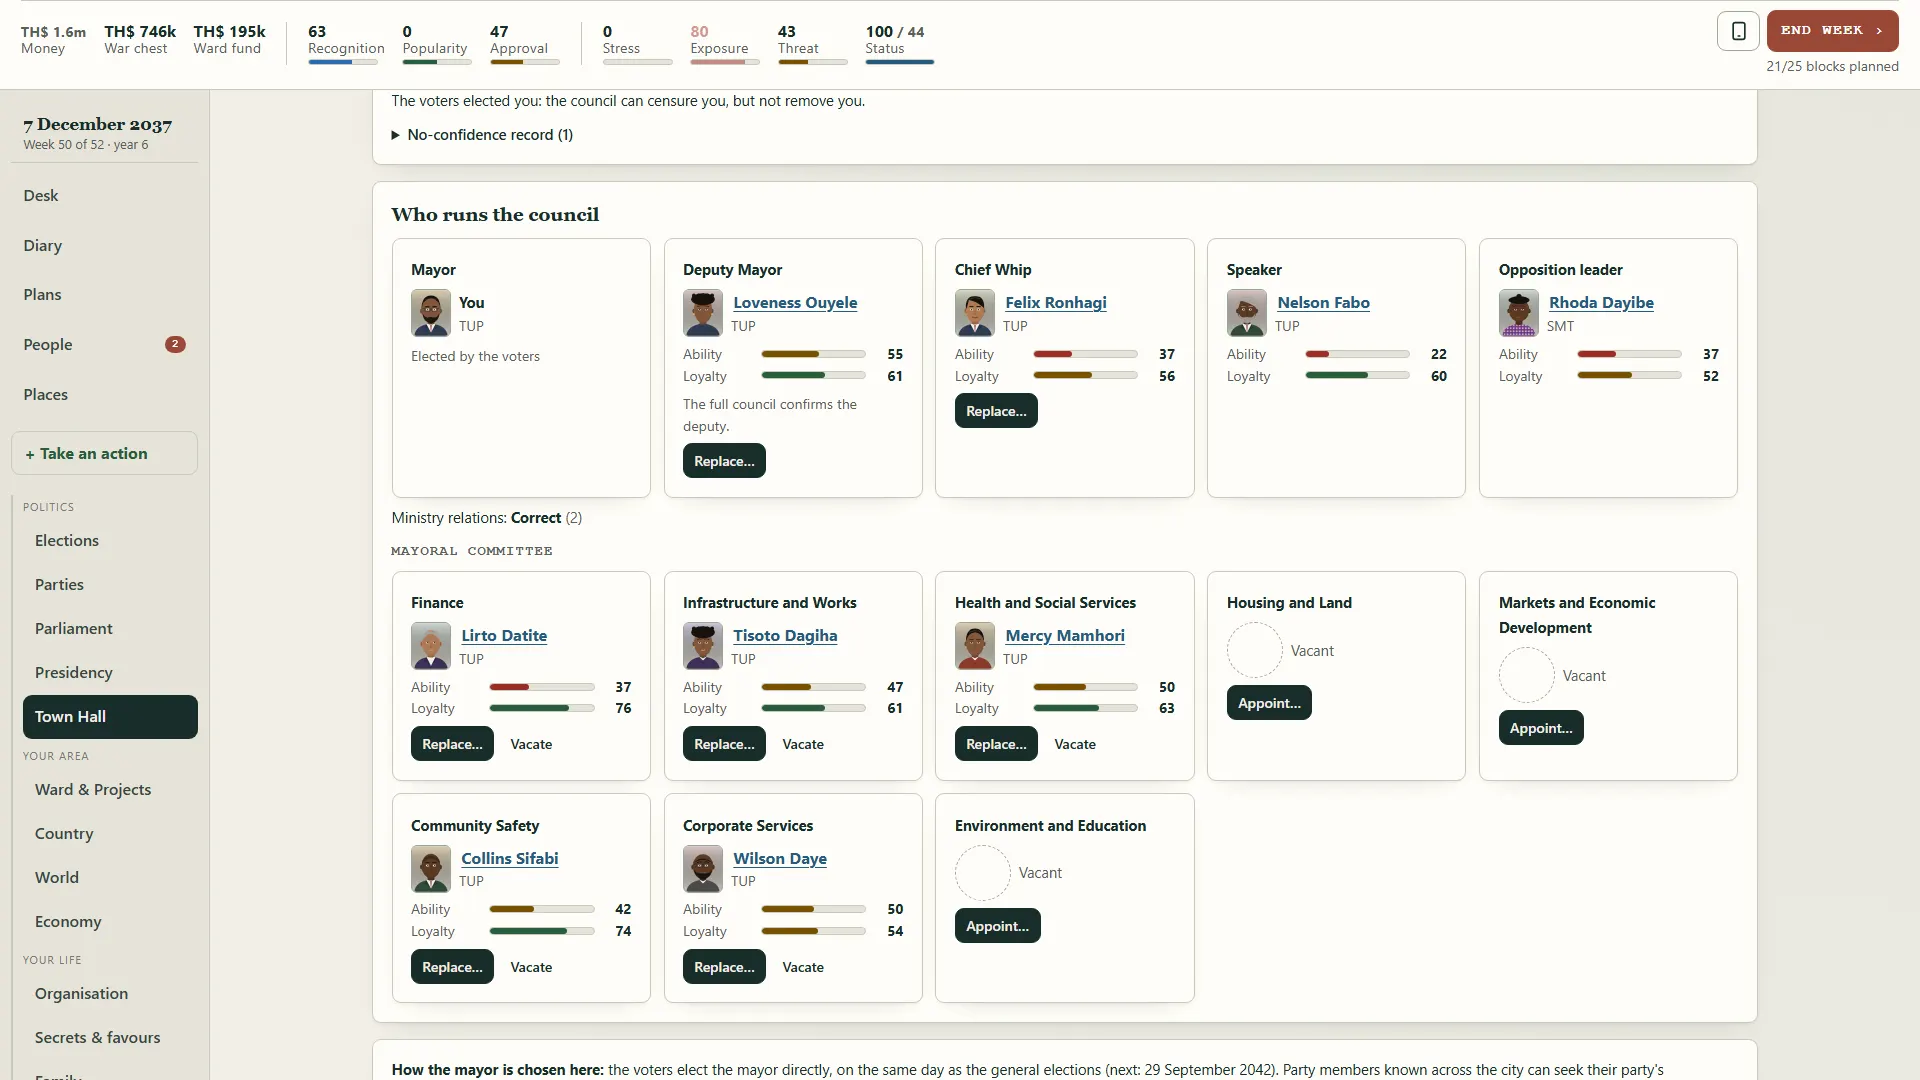Image resolution: width=1920 pixels, height=1080 pixels.
Task: Click Mercy Mamhori's portrait avatar
Action: [975, 646]
